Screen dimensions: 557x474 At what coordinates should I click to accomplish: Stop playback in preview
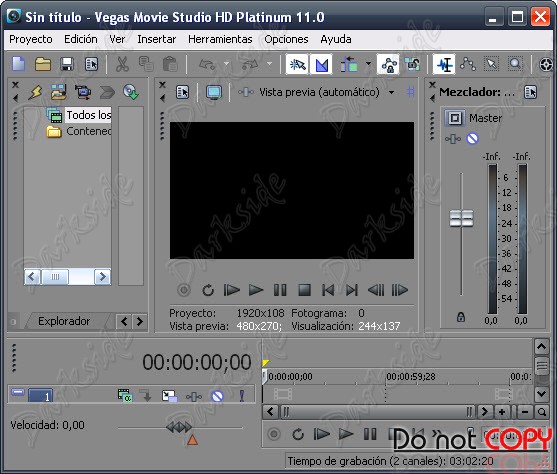[304, 290]
